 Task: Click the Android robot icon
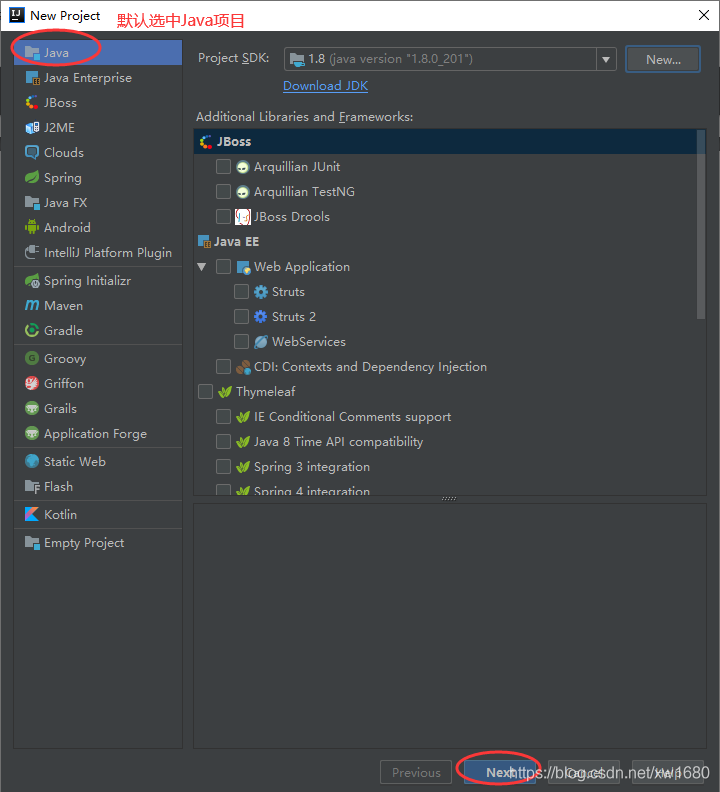click(32, 227)
